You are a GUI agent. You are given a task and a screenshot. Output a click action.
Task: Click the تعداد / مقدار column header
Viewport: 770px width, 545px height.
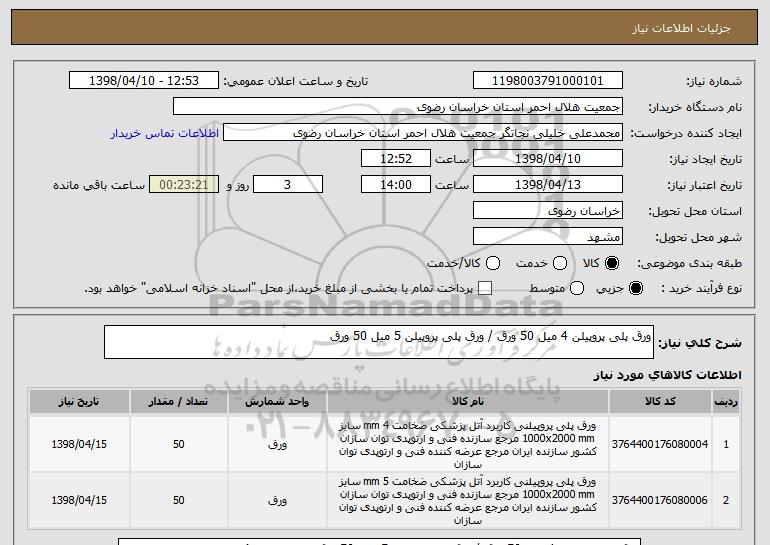[x=178, y=402]
